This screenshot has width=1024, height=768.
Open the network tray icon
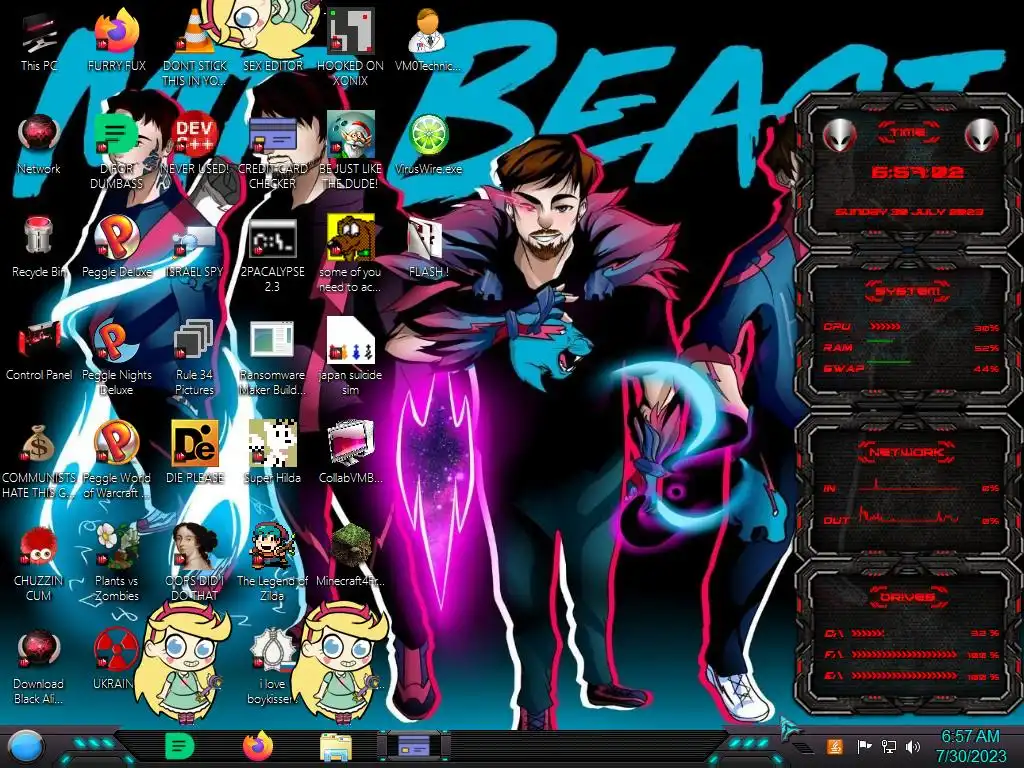[889, 746]
